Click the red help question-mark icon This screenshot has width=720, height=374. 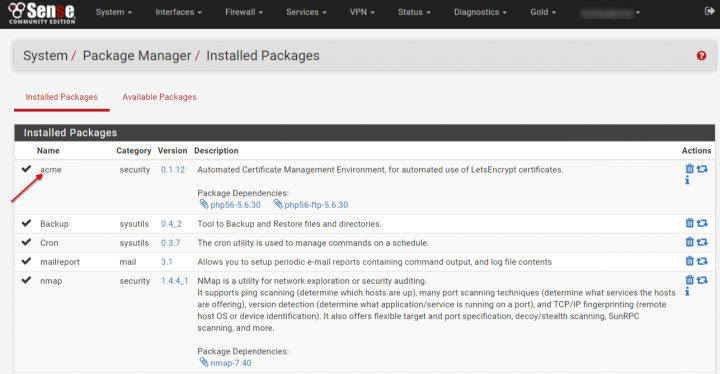pyautogui.click(x=701, y=56)
